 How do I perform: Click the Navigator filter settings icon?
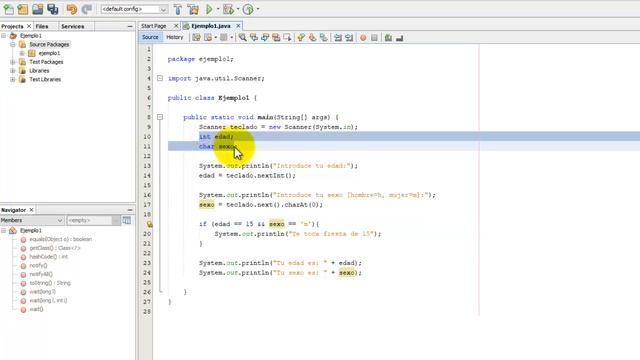point(127,220)
